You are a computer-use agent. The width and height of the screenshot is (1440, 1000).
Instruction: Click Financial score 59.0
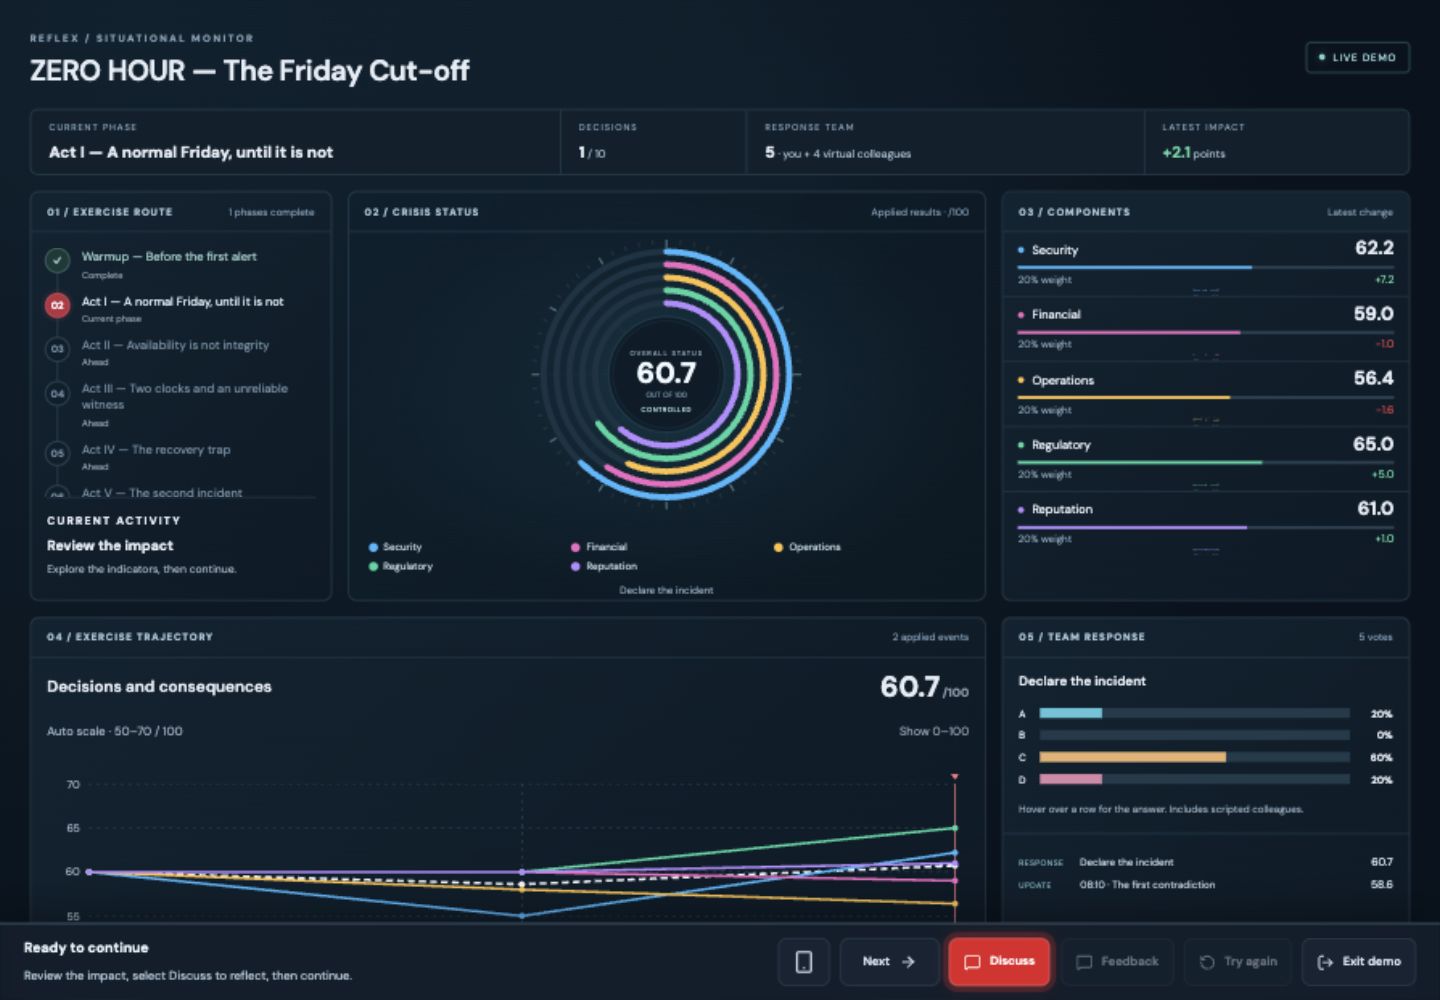pos(1373,314)
